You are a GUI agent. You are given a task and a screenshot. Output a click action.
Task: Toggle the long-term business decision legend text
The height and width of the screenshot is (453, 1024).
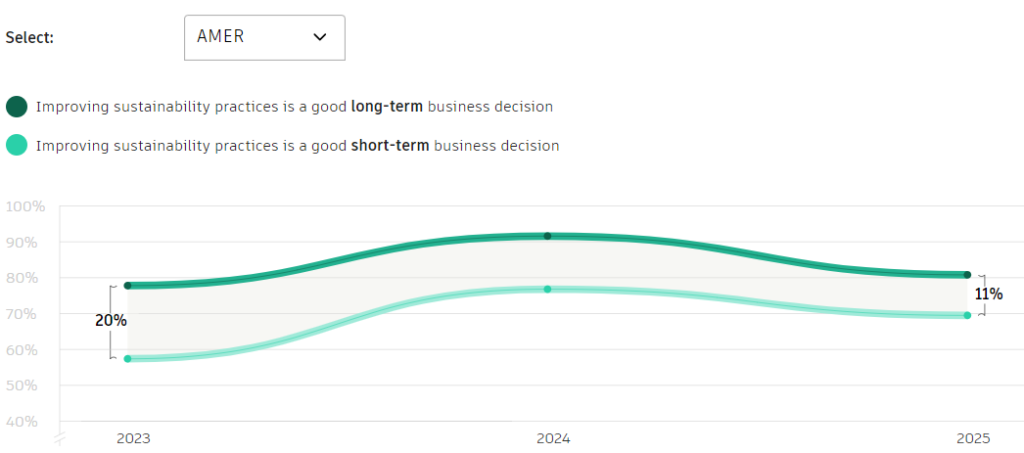coord(294,107)
